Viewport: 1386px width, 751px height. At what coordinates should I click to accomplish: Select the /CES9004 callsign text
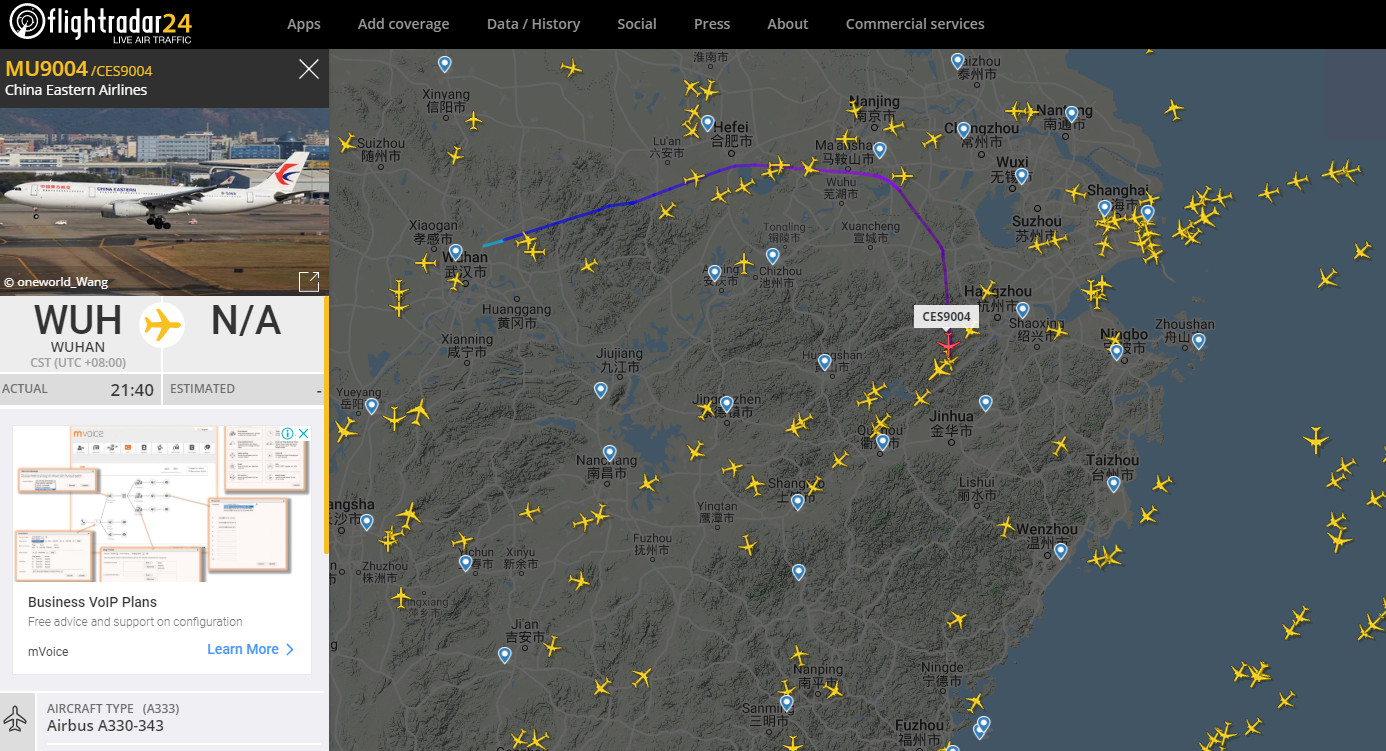122,71
